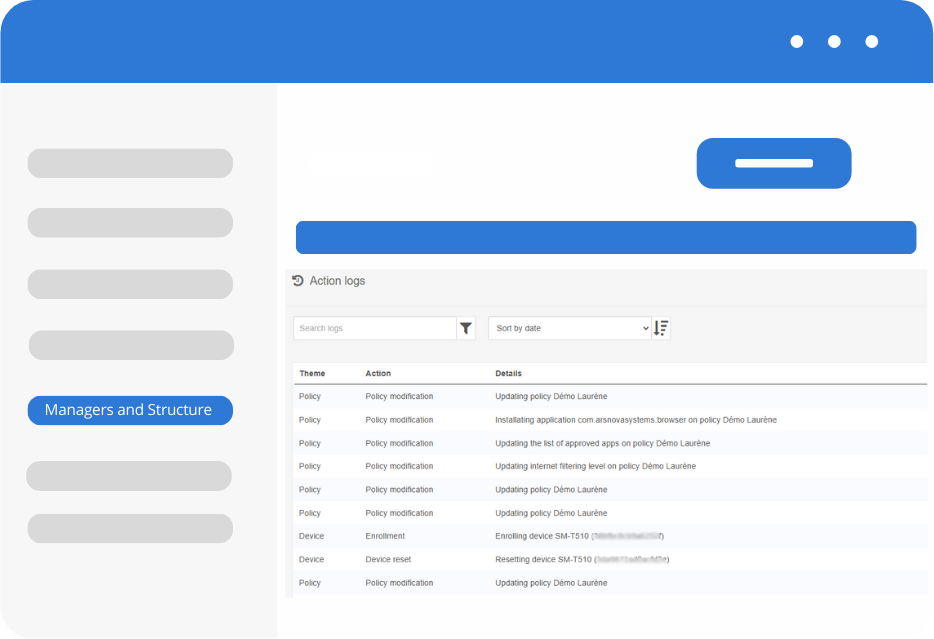Screen dimensions: 934x639
Task: Toggle the sort order descending icon
Action: [661, 328]
